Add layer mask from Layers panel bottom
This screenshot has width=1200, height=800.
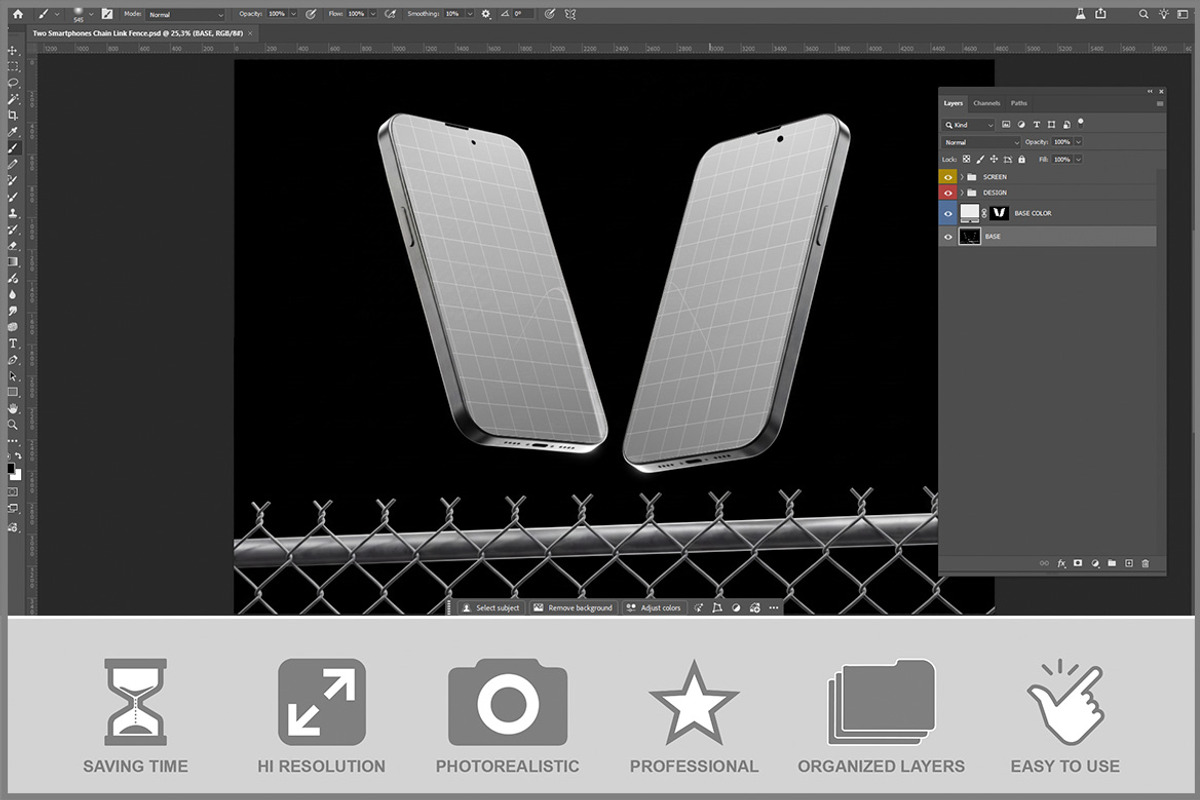tap(1078, 563)
